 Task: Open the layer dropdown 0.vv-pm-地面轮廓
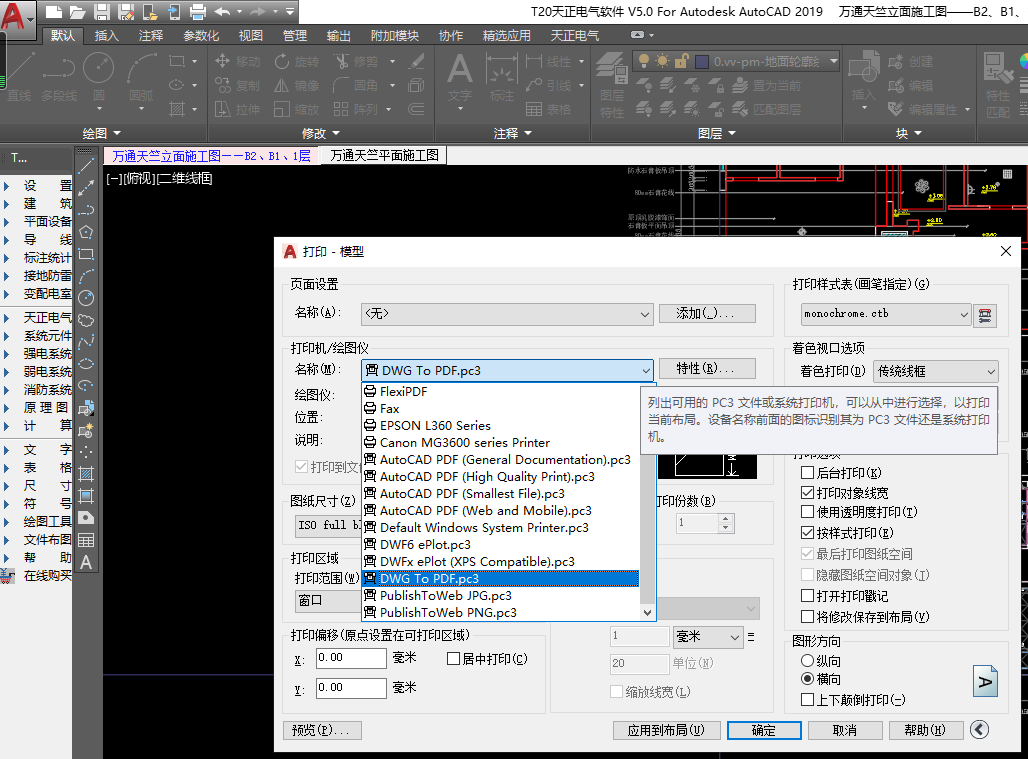point(737,62)
